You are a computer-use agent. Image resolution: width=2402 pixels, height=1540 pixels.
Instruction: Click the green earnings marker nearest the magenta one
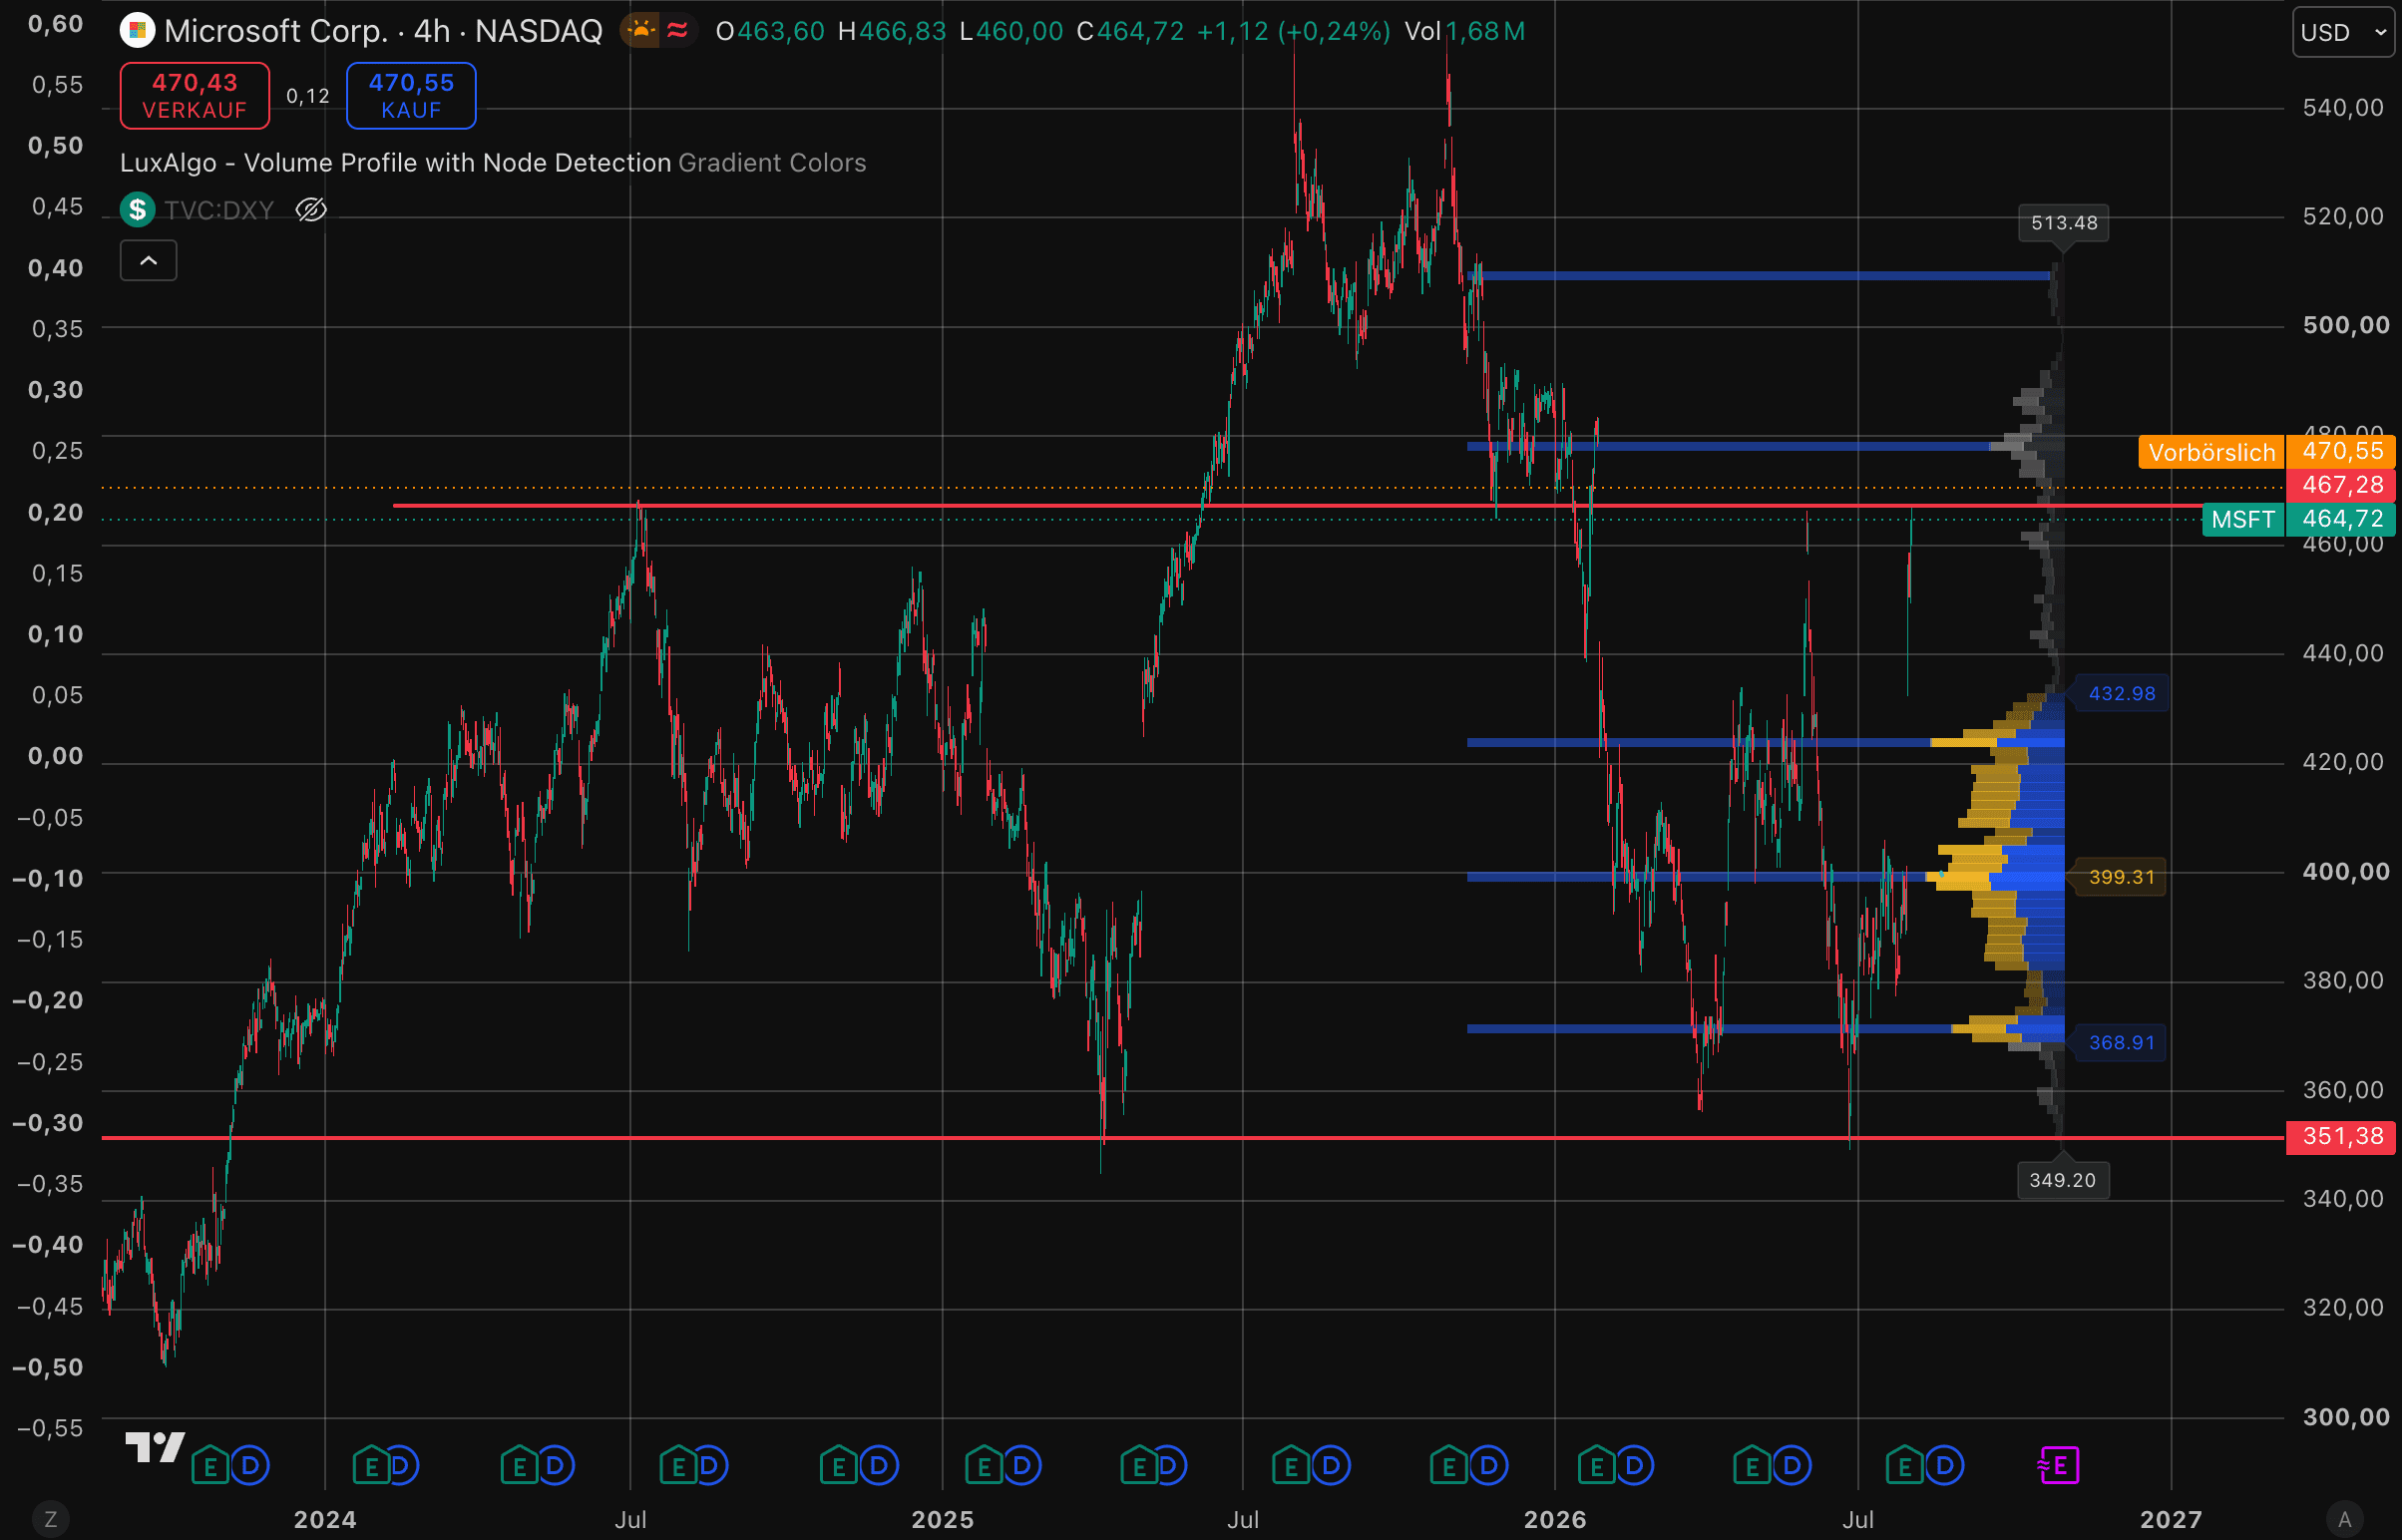click(x=1904, y=1466)
